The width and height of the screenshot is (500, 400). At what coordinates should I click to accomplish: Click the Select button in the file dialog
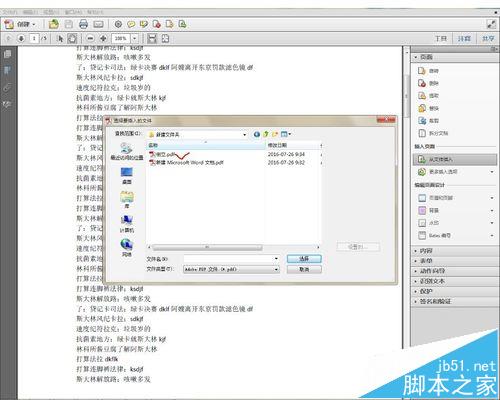(304, 259)
